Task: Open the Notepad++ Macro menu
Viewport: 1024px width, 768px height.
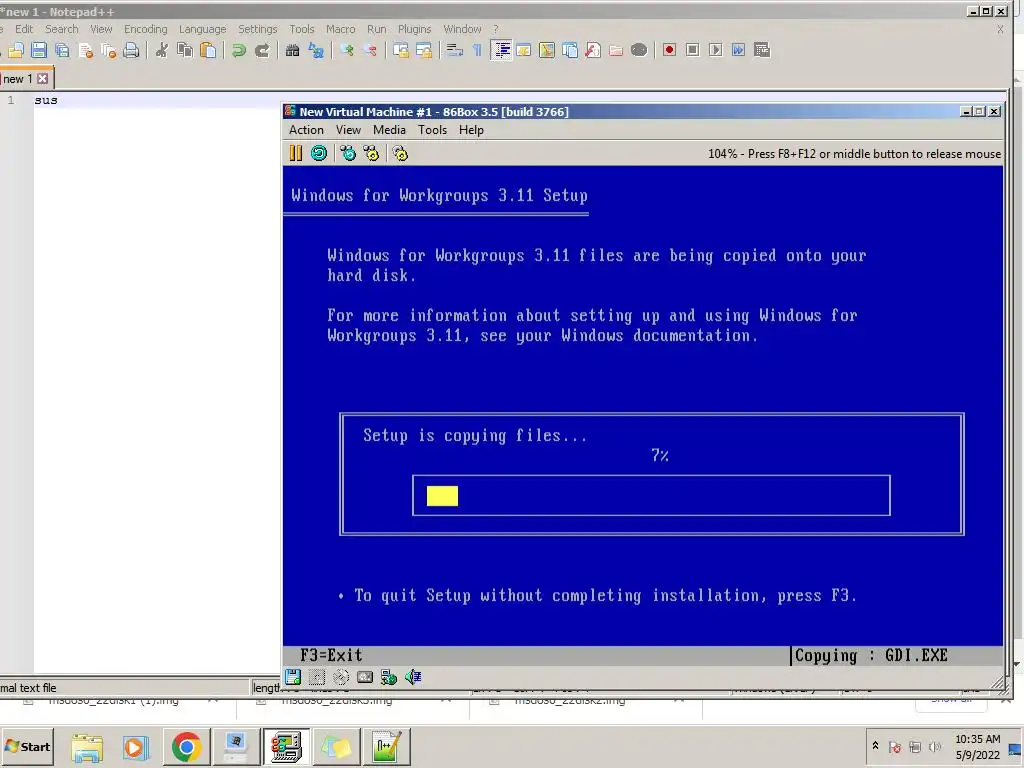Action: pos(341,29)
